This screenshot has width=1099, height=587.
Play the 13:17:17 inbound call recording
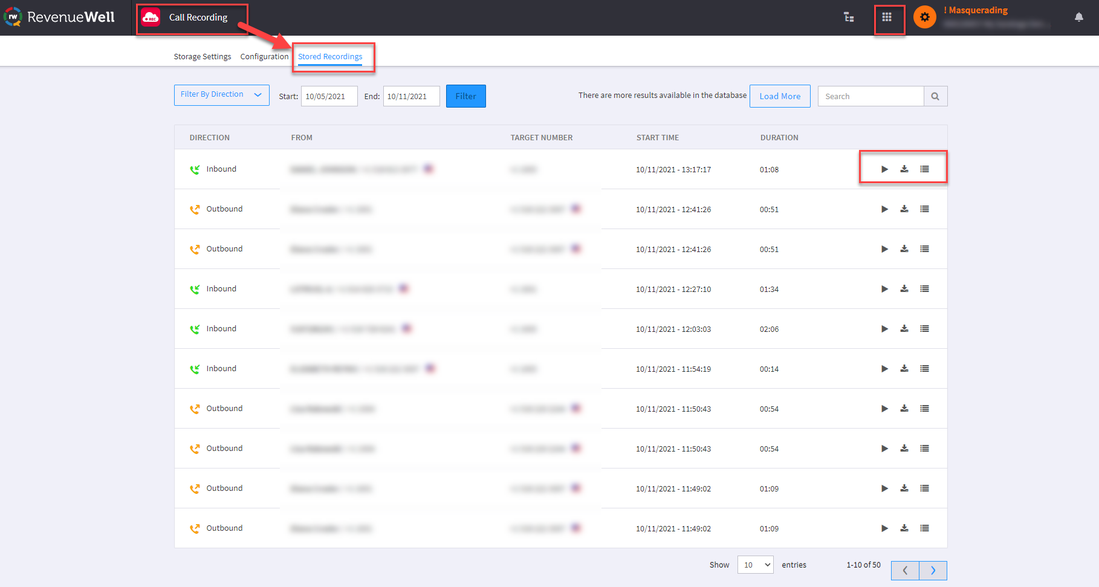tap(884, 169)
